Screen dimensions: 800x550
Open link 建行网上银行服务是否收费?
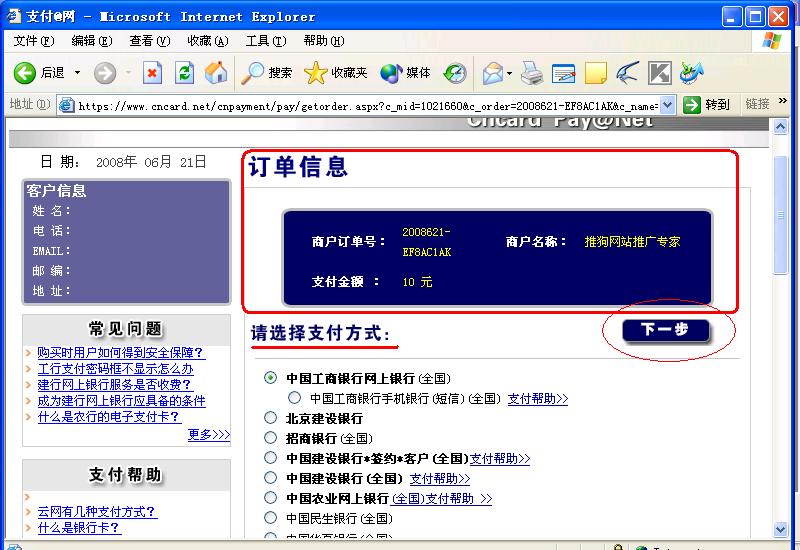pyautogui.click(x=114, y=384)
